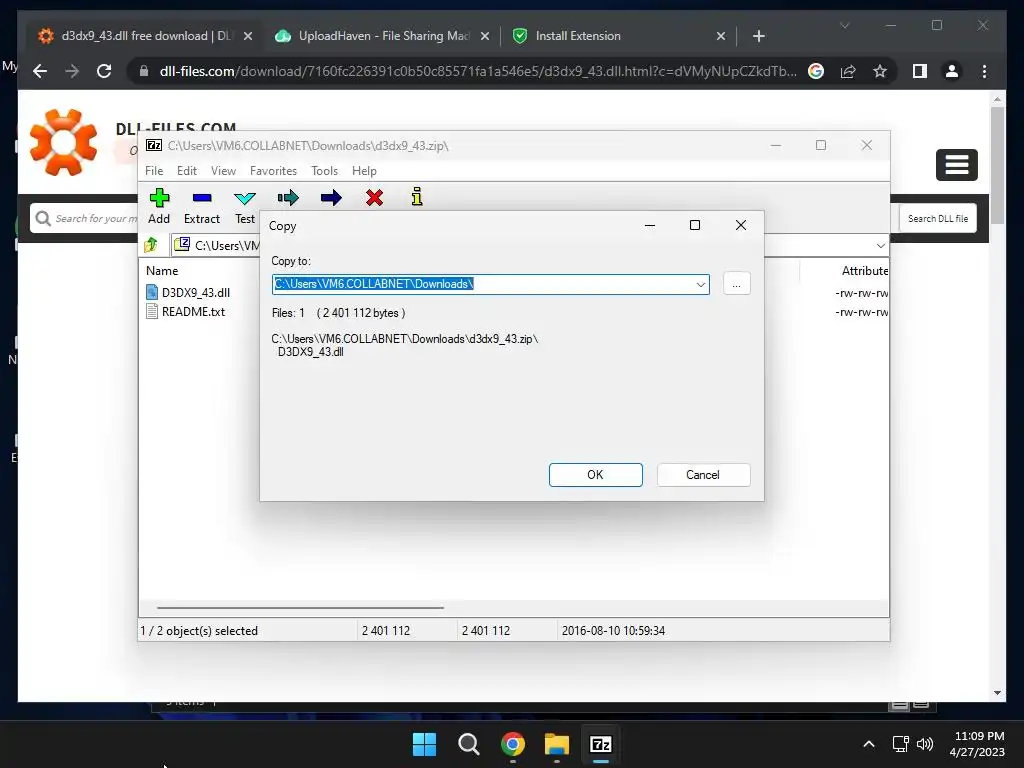Click the Chrome taskbar icon
This screenshot has height=768, width=1024.
coord(513,744)
